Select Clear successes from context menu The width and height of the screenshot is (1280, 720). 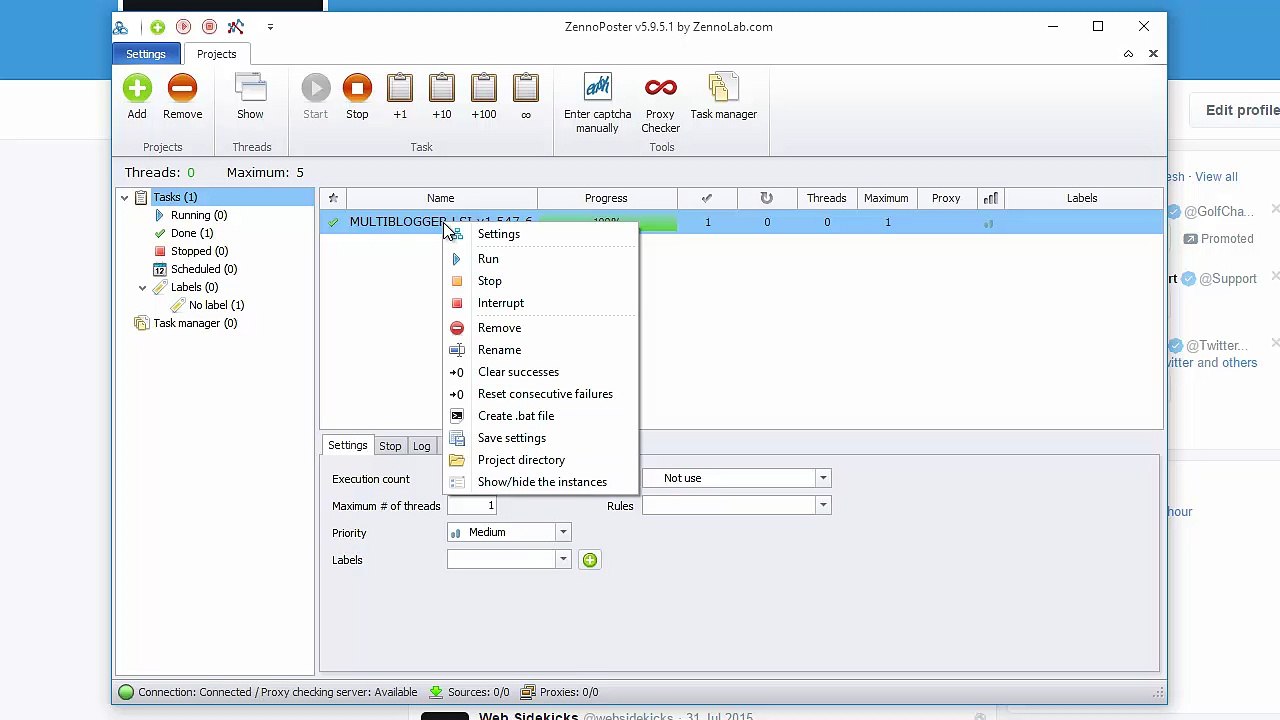pos(540,372)
